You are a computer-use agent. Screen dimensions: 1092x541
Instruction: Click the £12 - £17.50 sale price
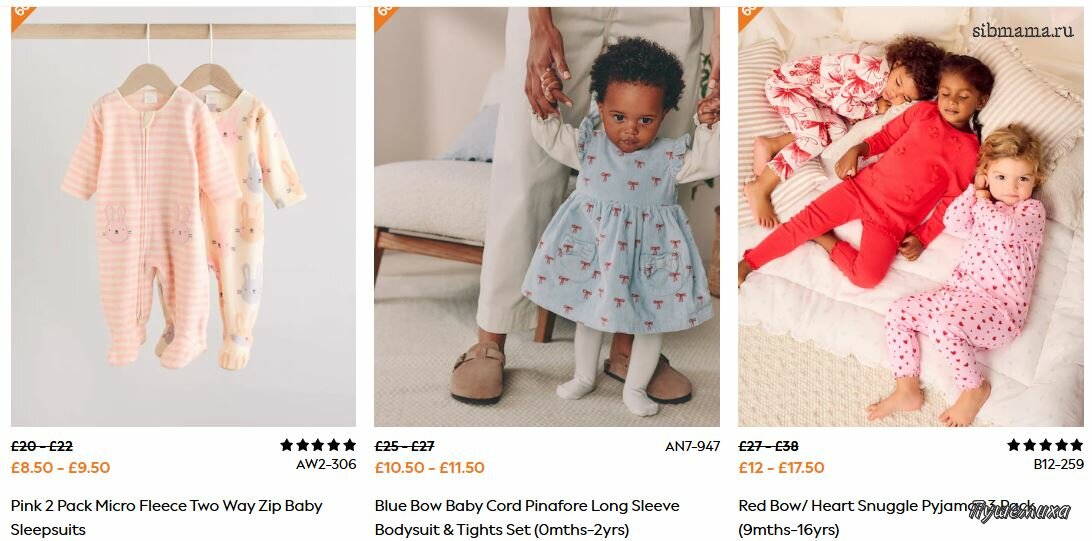(781, 467)
